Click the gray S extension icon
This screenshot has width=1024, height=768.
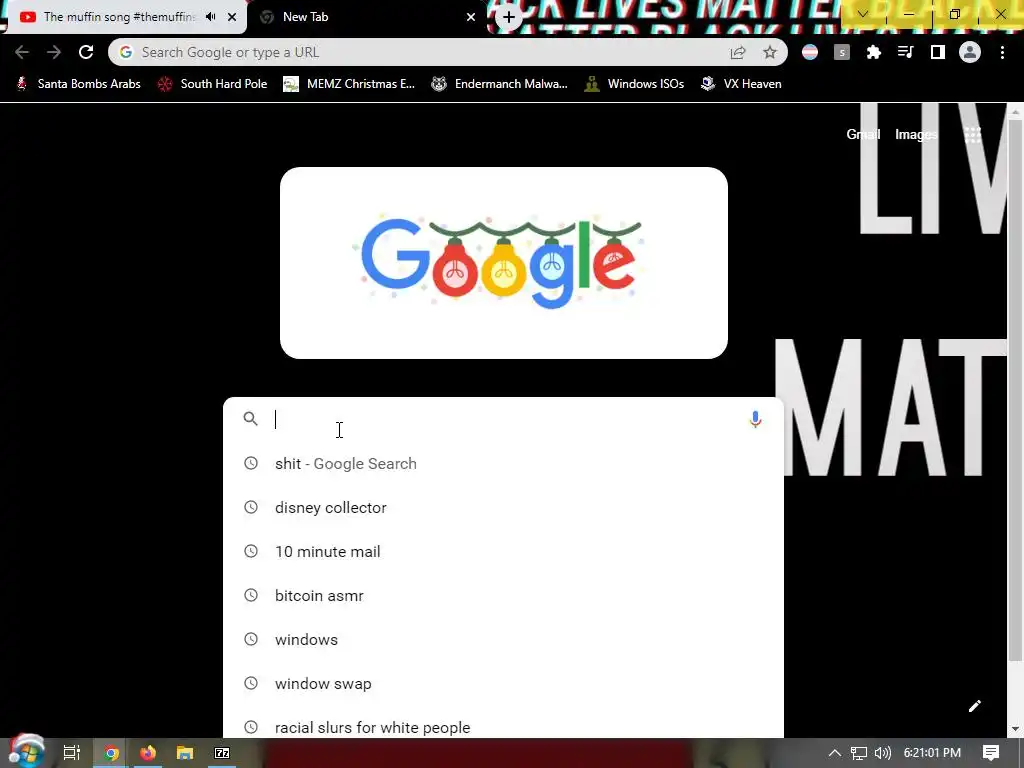[842, 52]
